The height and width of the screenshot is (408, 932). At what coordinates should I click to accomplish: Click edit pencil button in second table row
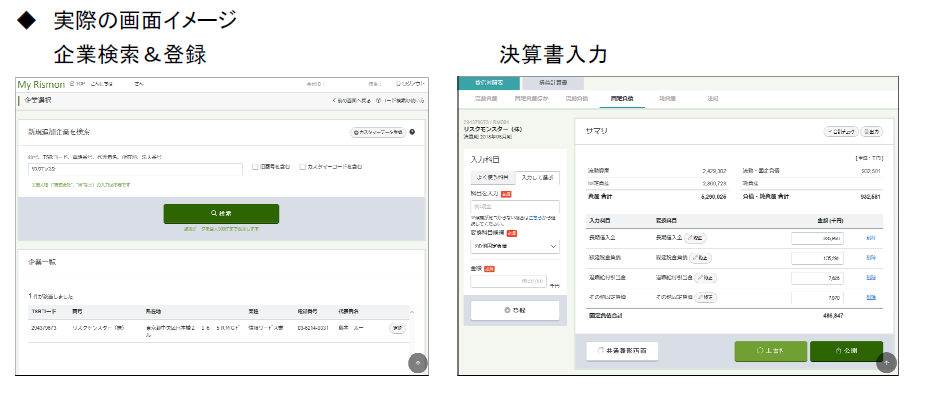700,258
